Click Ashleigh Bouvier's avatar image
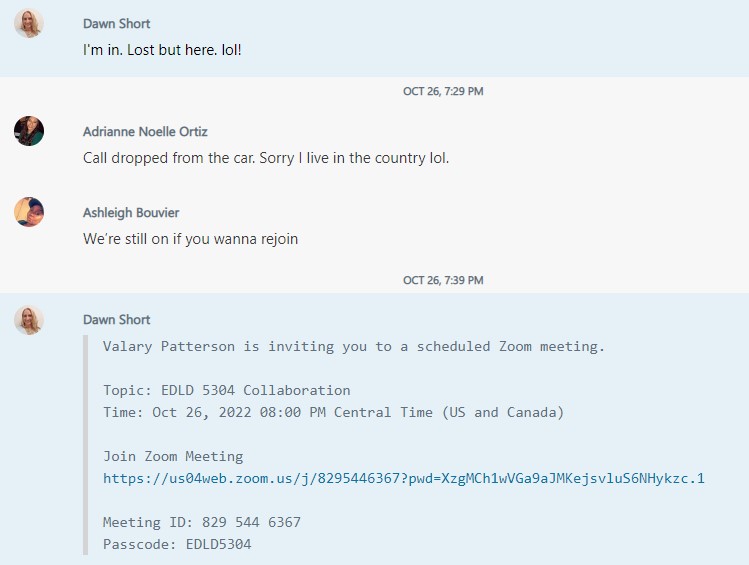Viewport: 749px width, 565px height. pos(29,212)
